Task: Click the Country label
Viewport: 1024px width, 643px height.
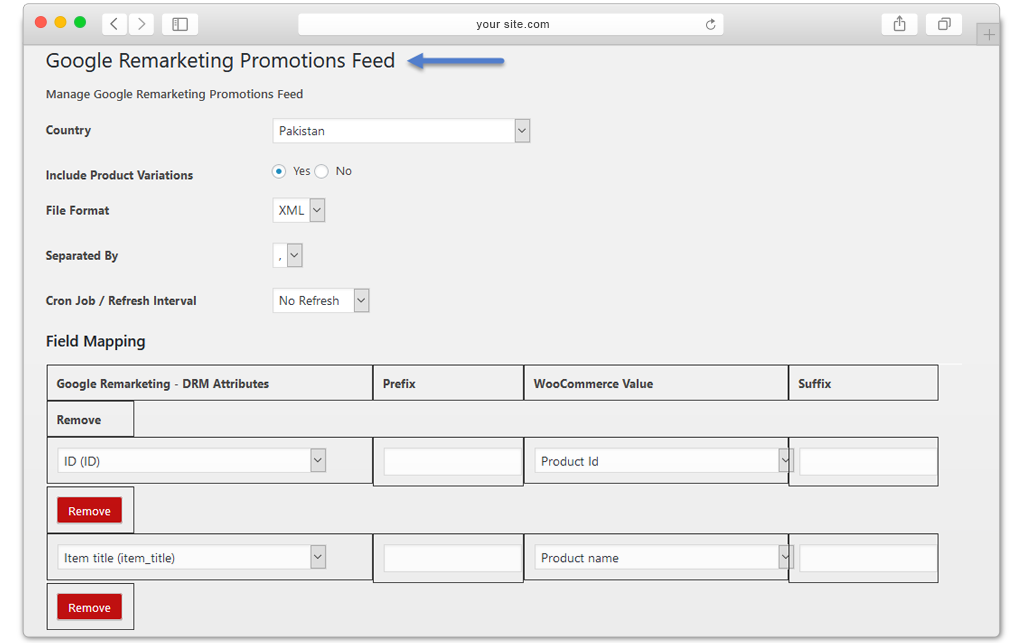Action: pyautogui.click(x=68, y=130)
